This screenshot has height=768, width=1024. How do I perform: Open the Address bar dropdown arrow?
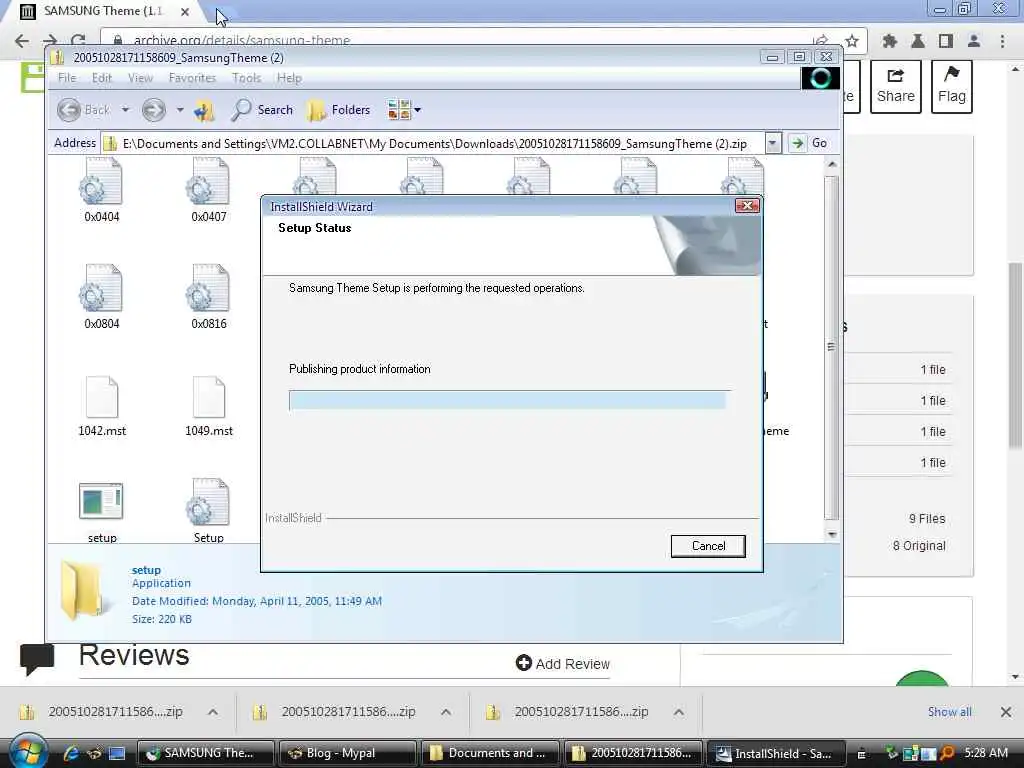773,143
